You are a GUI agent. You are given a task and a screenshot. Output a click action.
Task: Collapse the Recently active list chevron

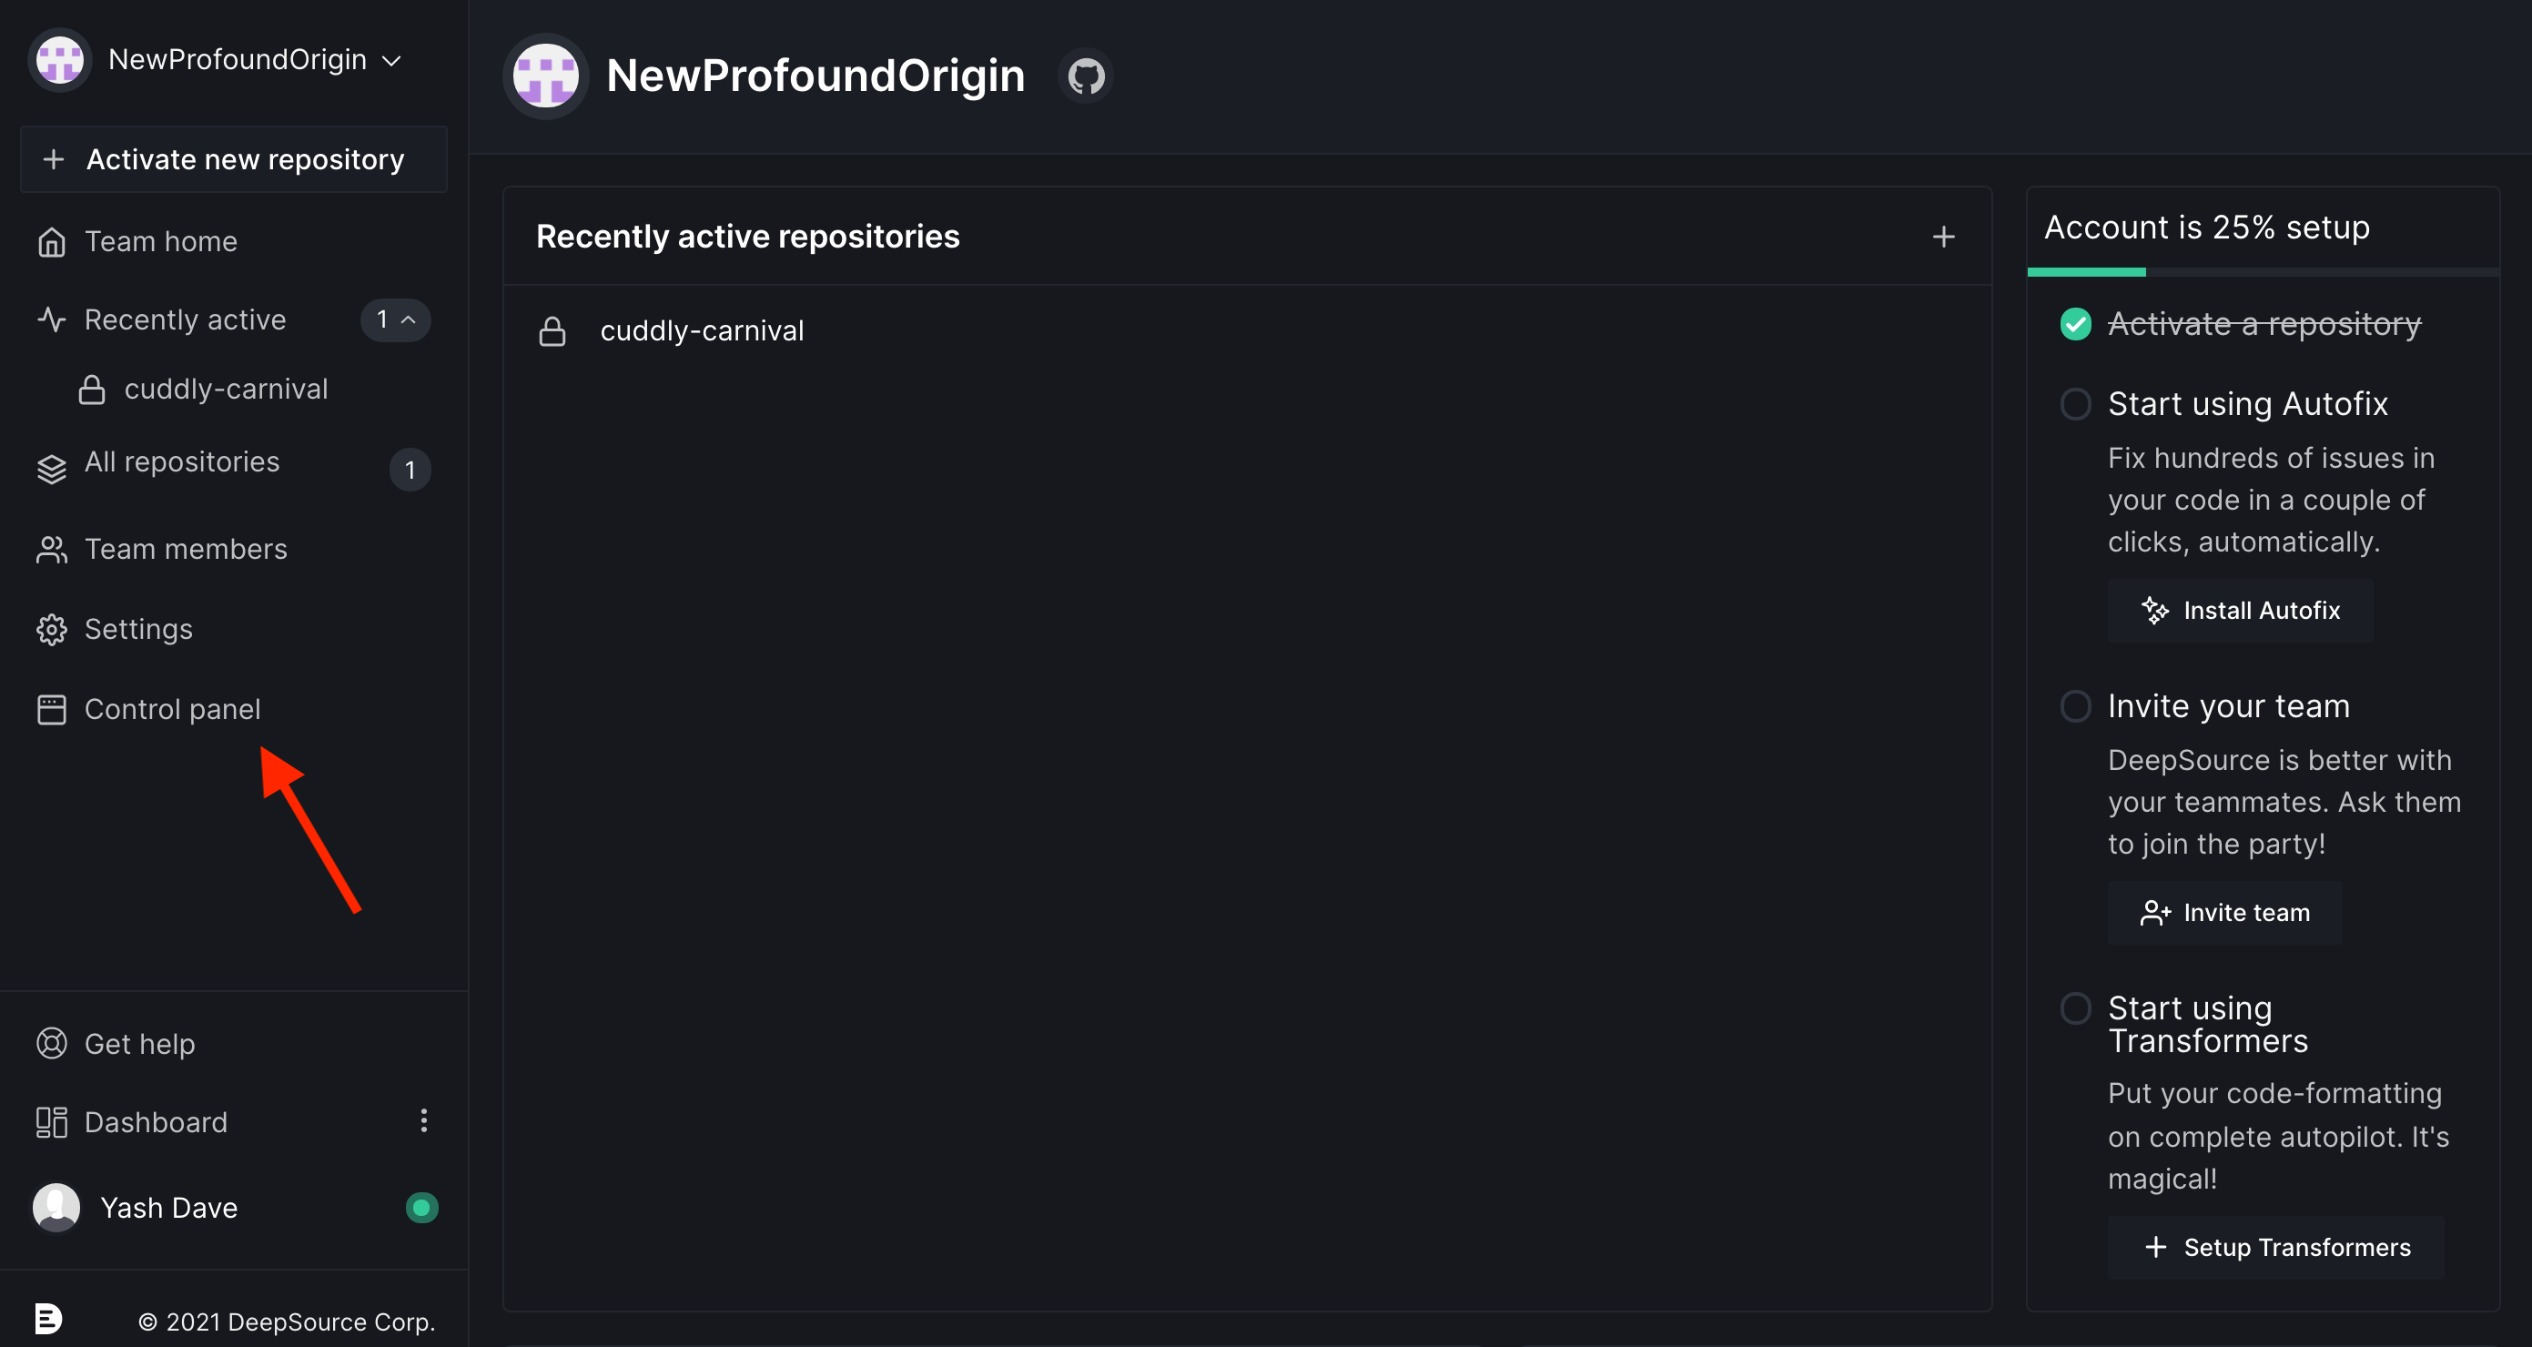(408, 320)
